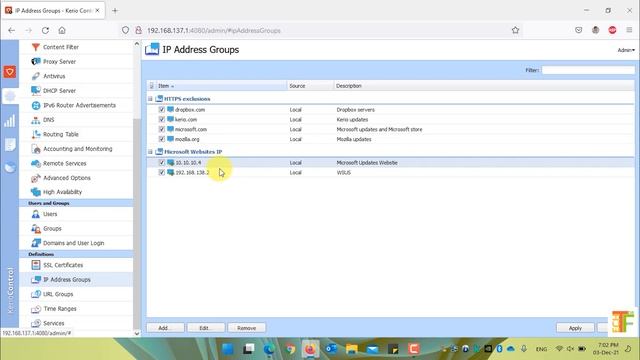
Task: Toggle kerio.com checkbox
Action: coord(162,120)
